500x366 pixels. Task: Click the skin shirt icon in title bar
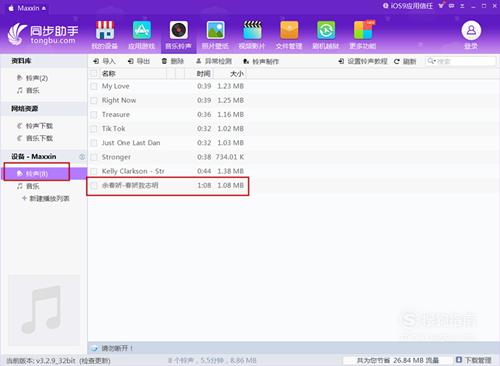coord(441,5)
